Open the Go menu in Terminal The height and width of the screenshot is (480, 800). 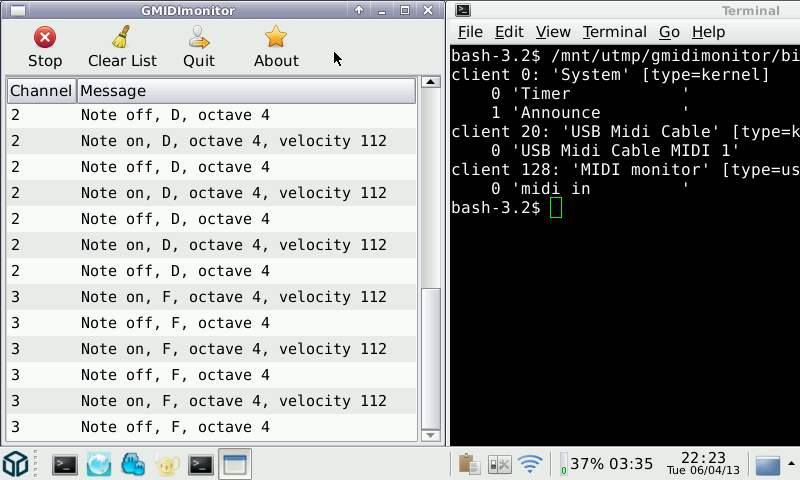669,32
